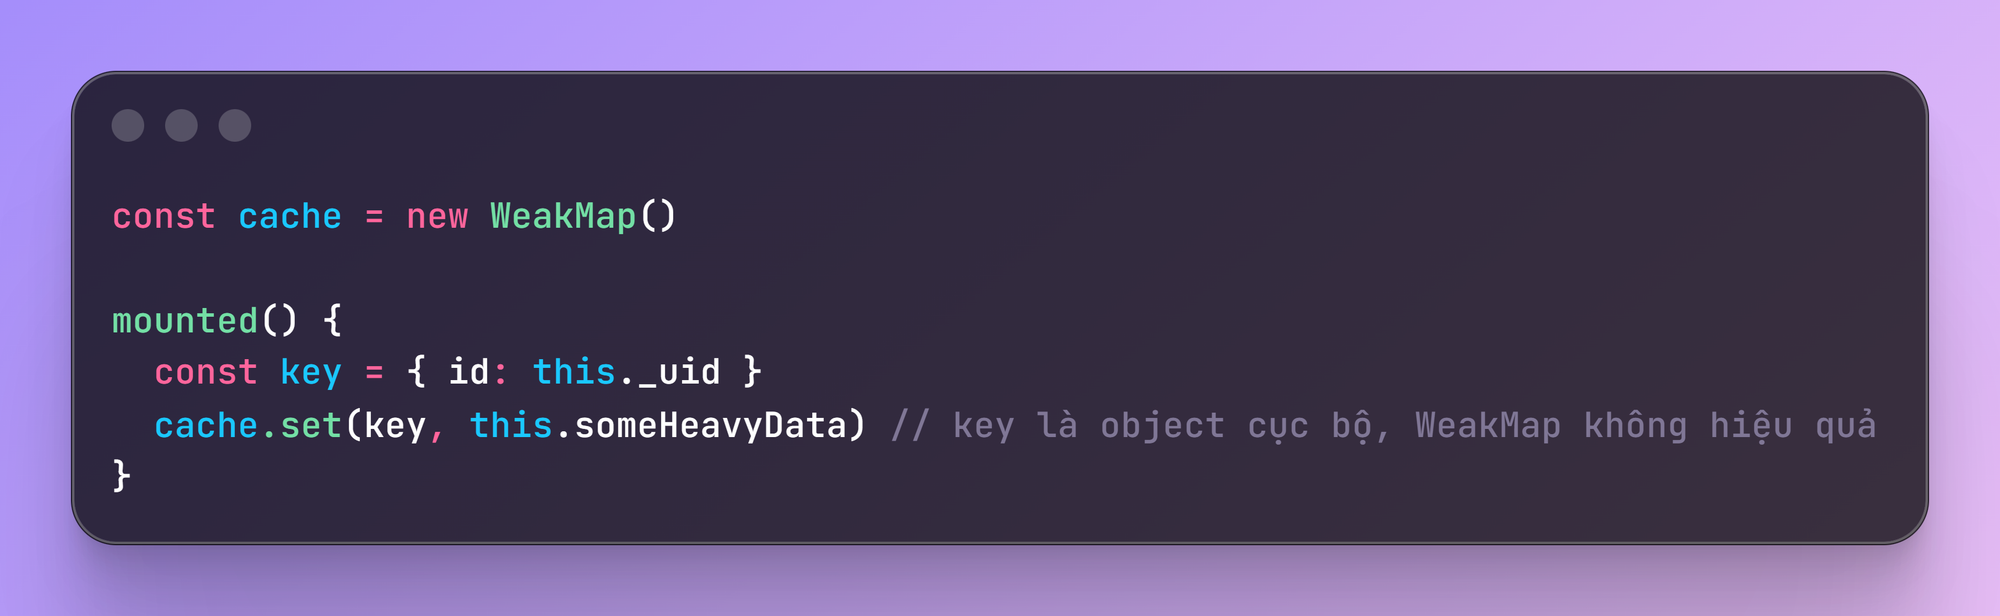Click the "new" keyword

tap(437, 216)
